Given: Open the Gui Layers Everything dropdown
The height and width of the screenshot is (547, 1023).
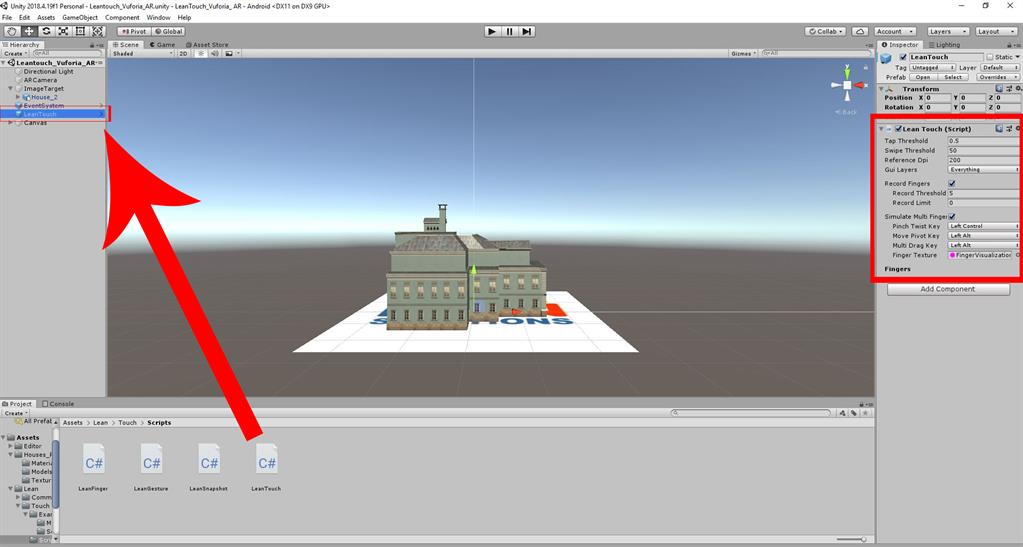Looking at the screenshot, I should pos(983,169).
